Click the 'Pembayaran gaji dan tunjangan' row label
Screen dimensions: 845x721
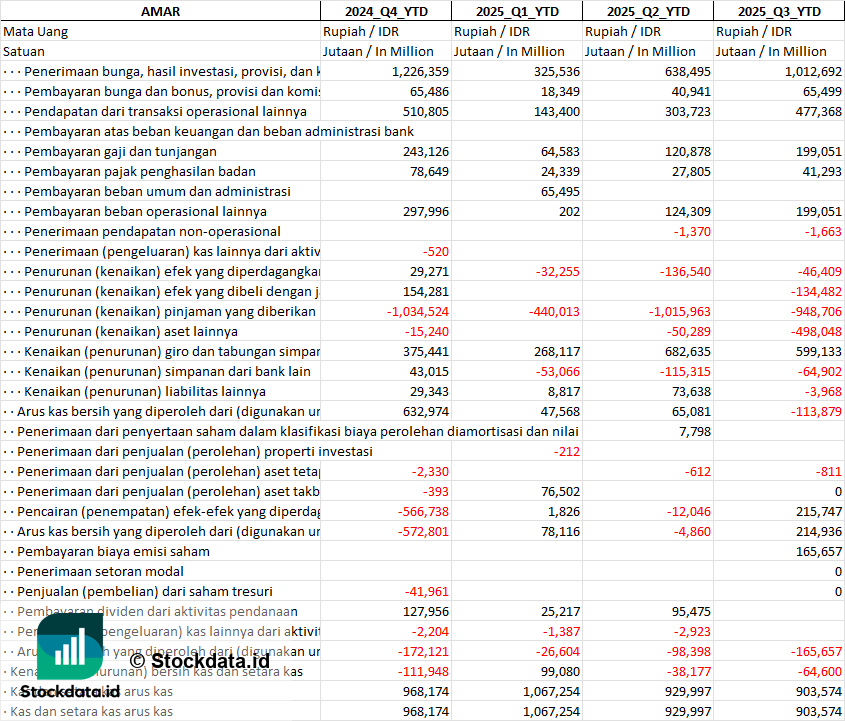(120, 151)
